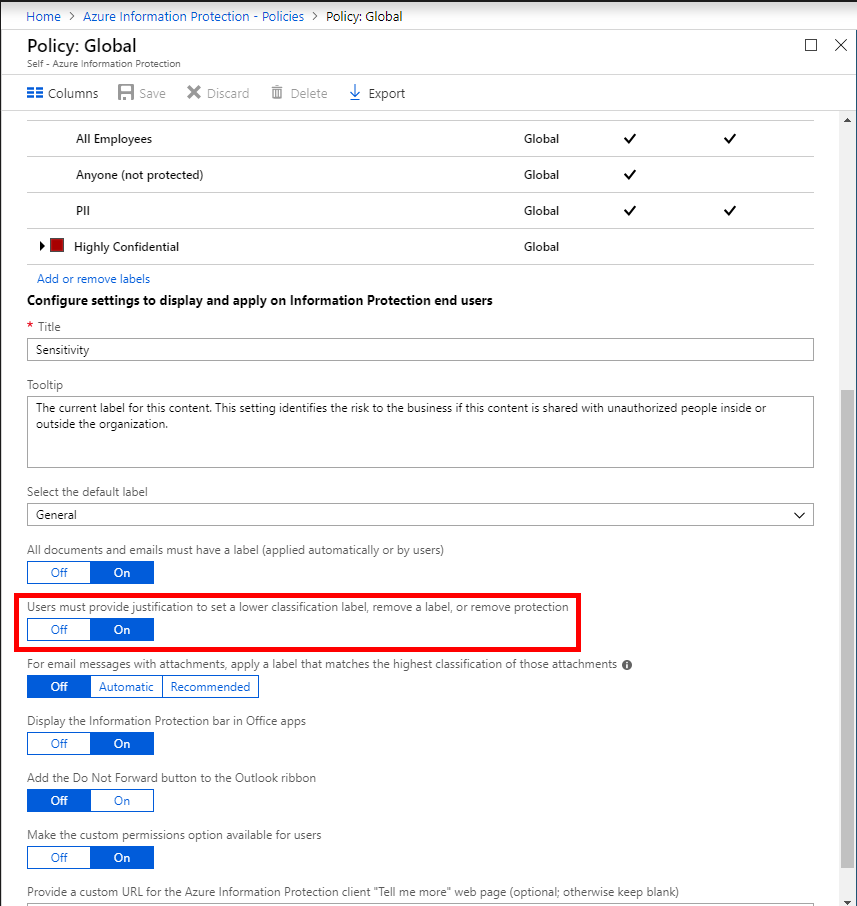Click the vertical scrollbar thumb

847,629
